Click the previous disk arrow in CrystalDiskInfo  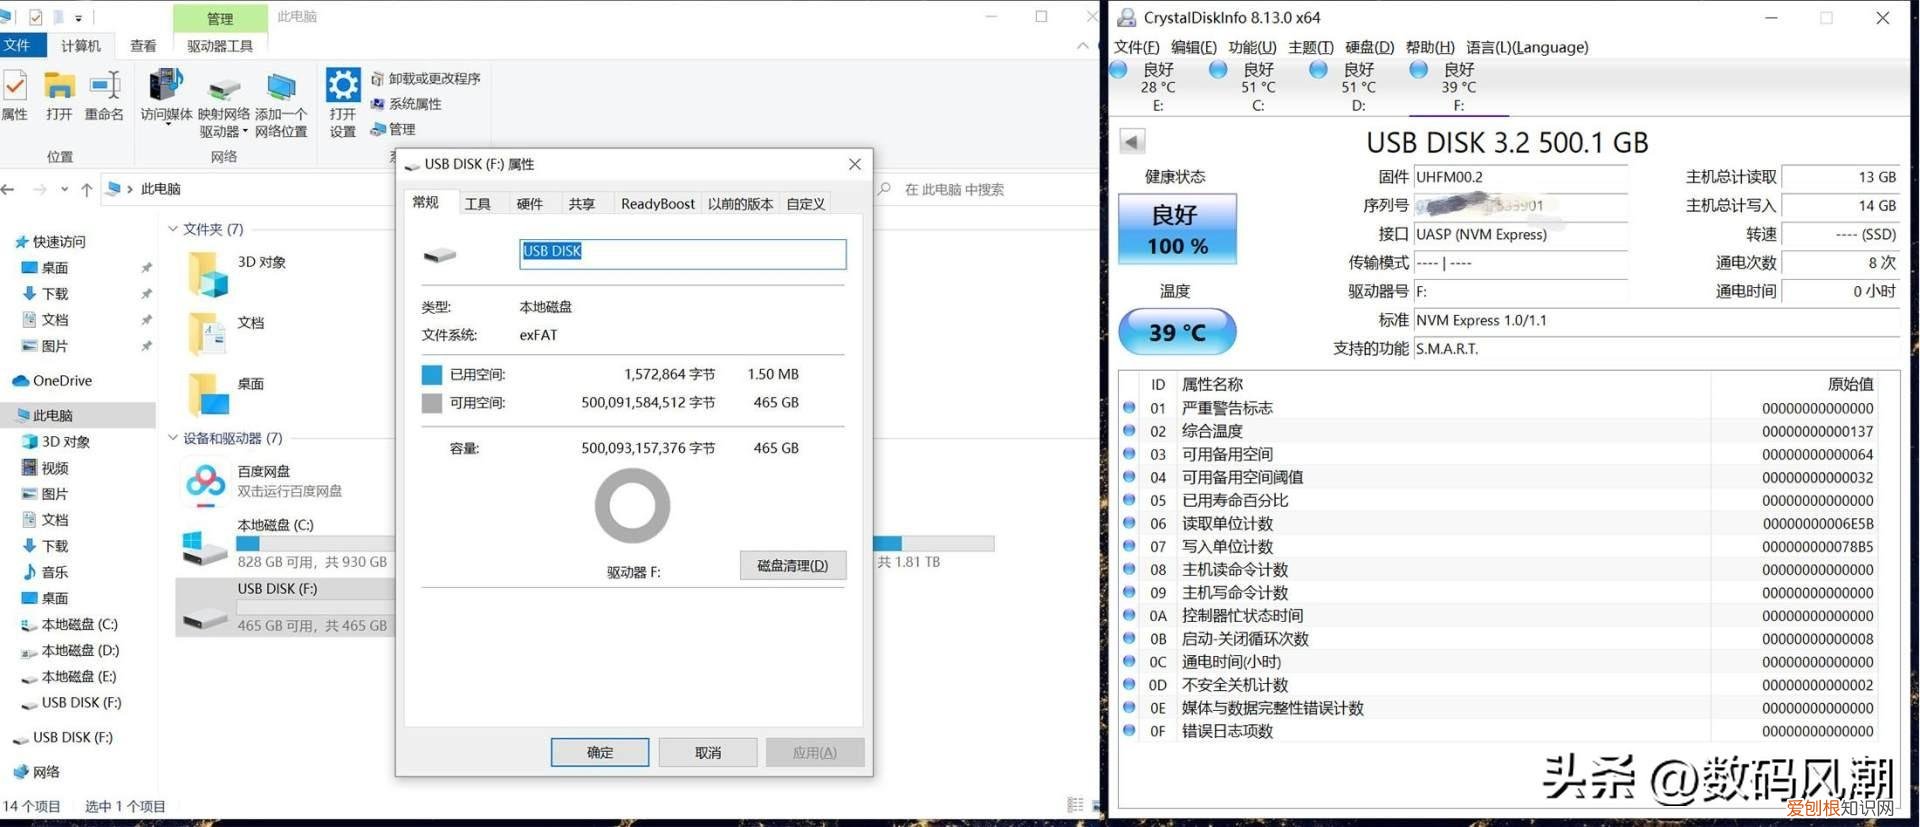point(1132,141)
